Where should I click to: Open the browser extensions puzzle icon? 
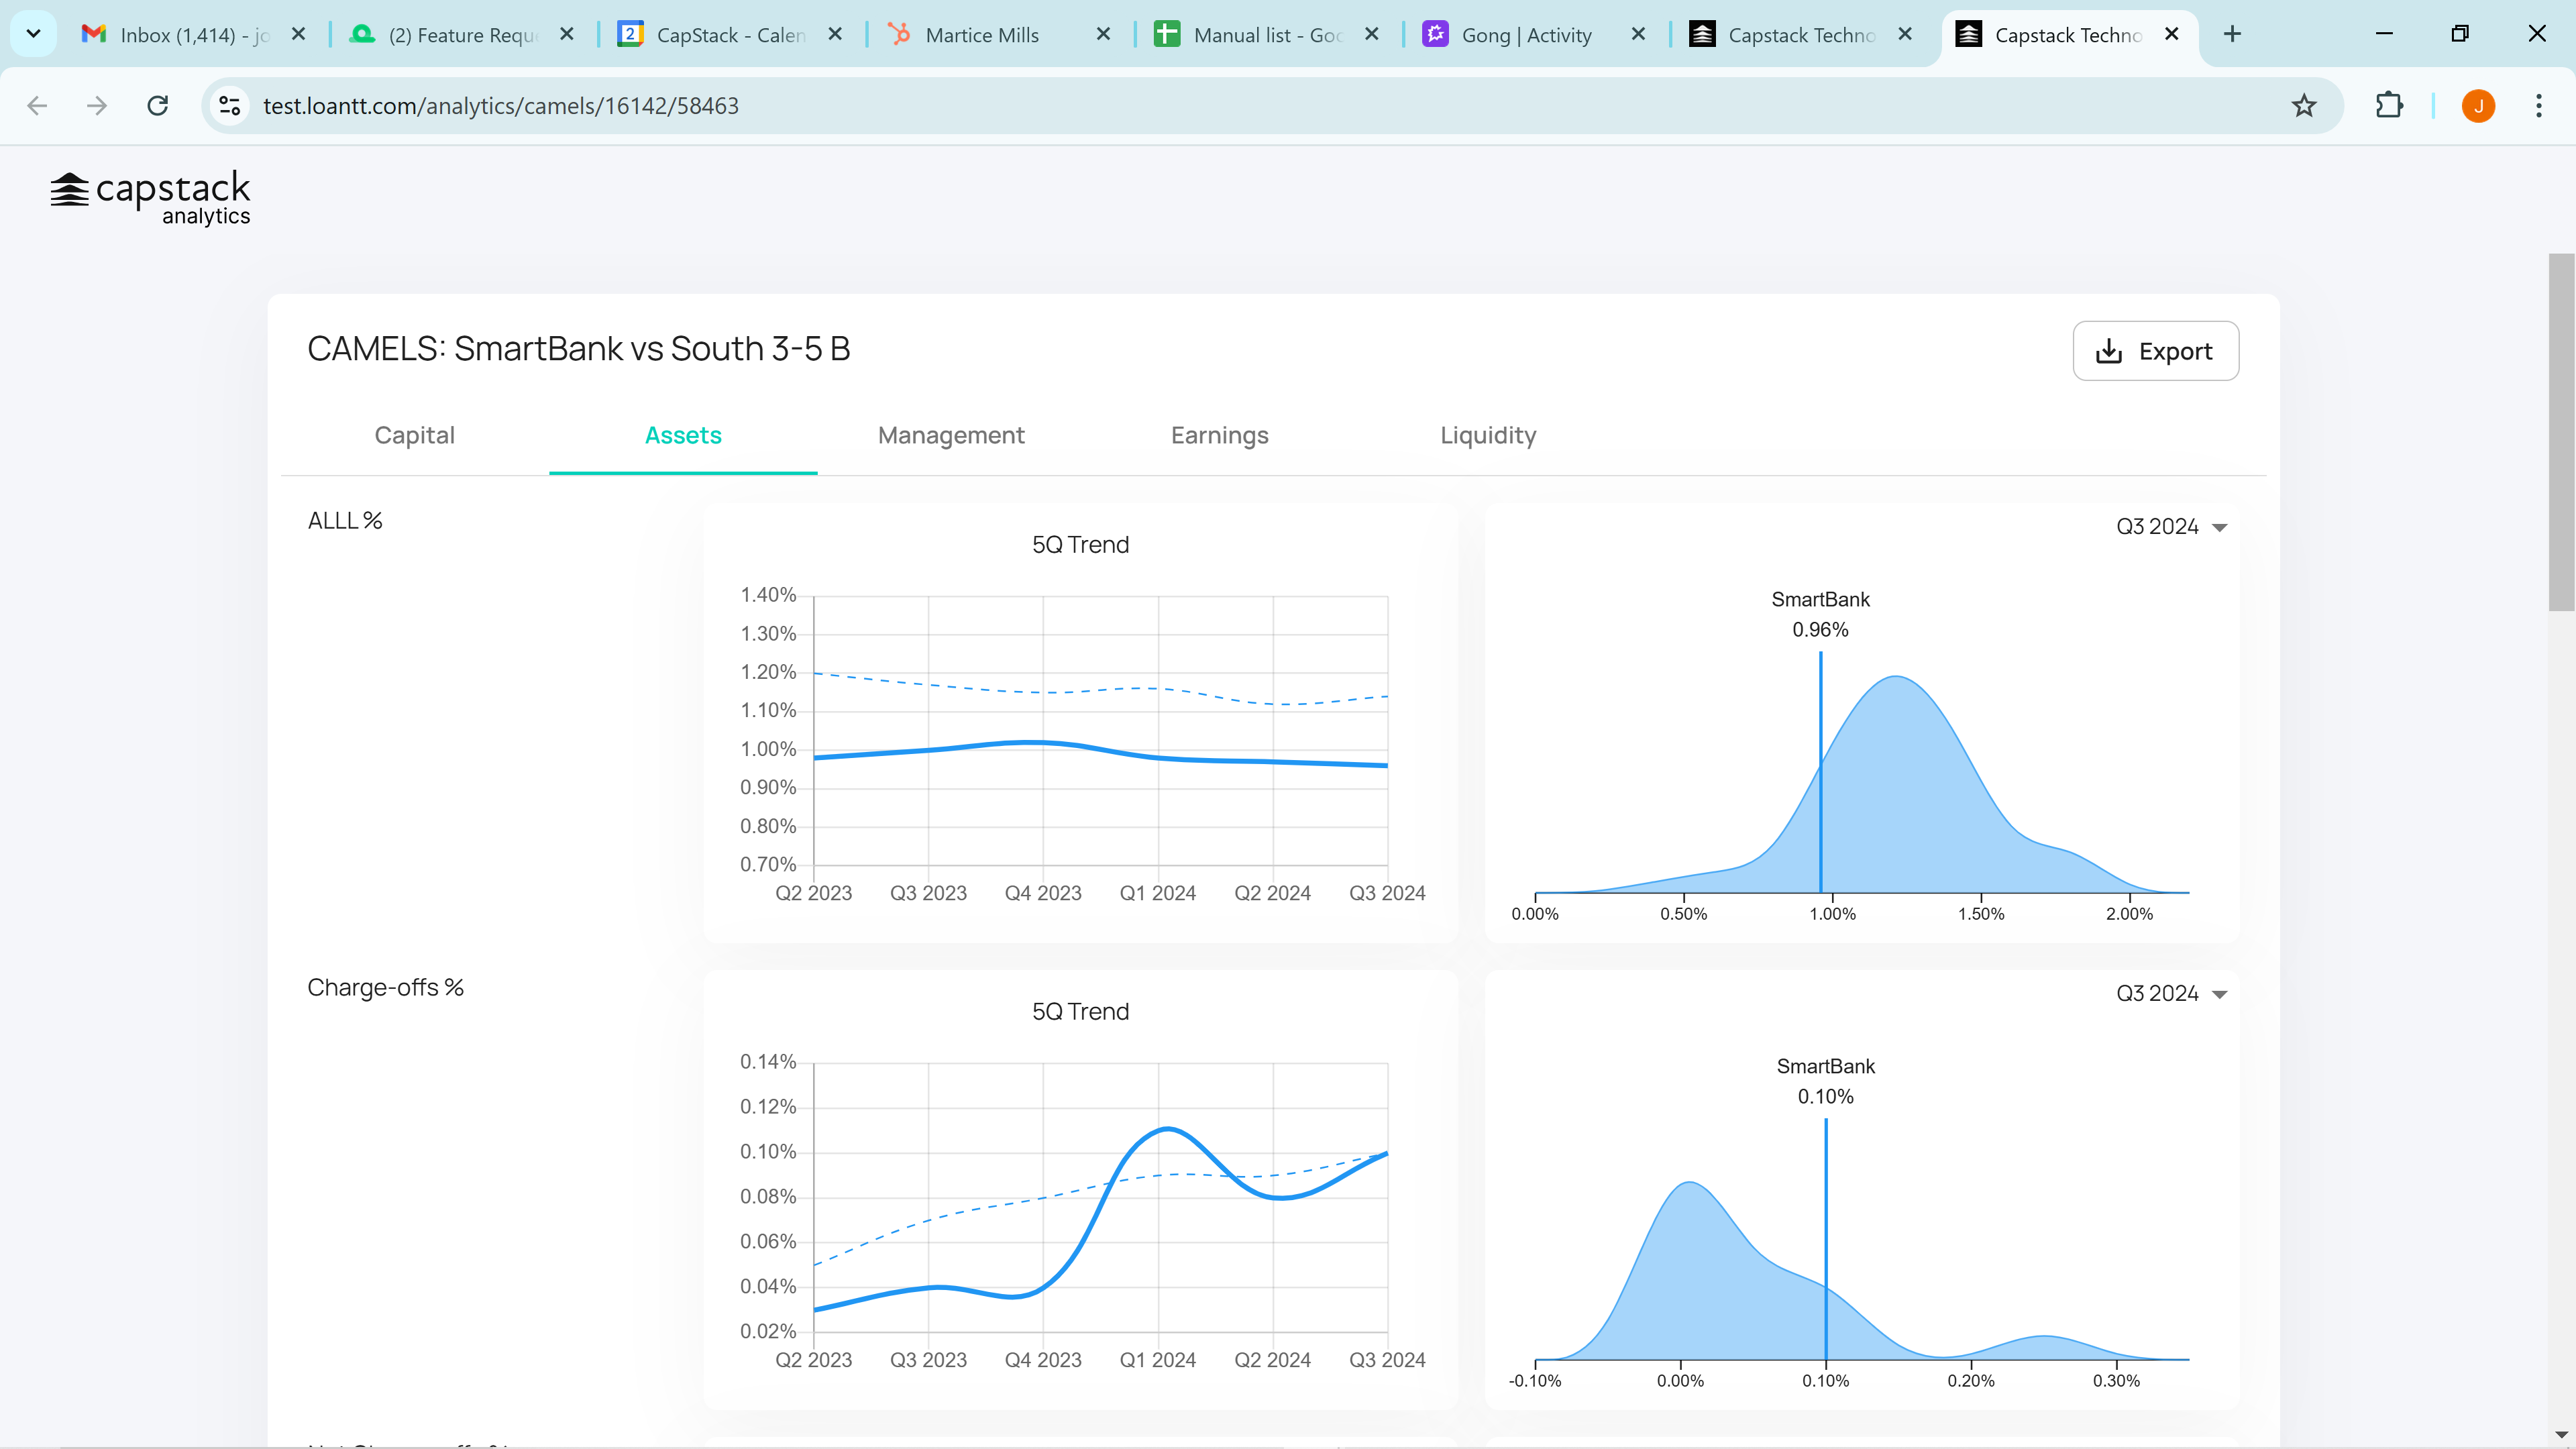pyautogui.click(x=2389, y=106)
